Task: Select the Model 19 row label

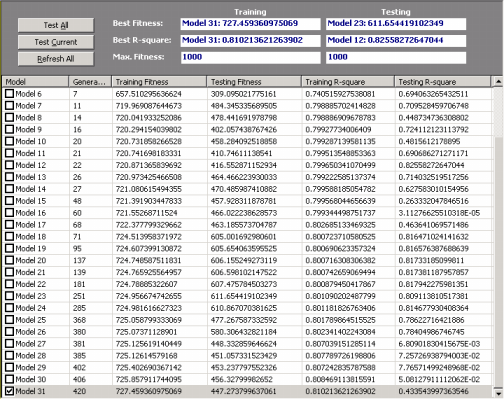Action: (31, 248)
